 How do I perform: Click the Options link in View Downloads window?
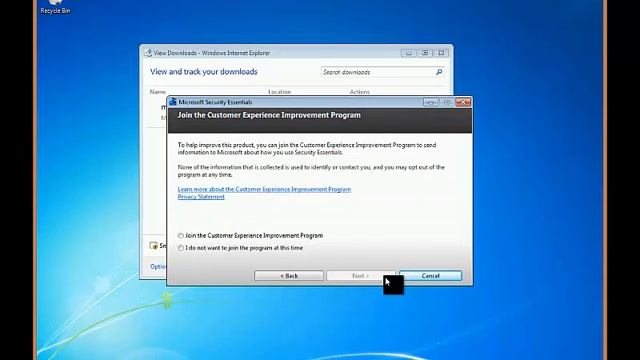158,267
